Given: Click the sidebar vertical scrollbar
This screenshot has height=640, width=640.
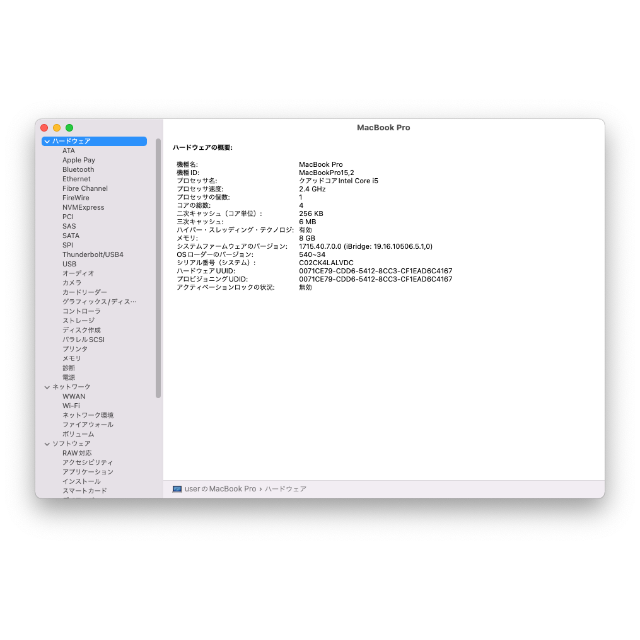Looking at the screenshot, I should pos(158,269).
